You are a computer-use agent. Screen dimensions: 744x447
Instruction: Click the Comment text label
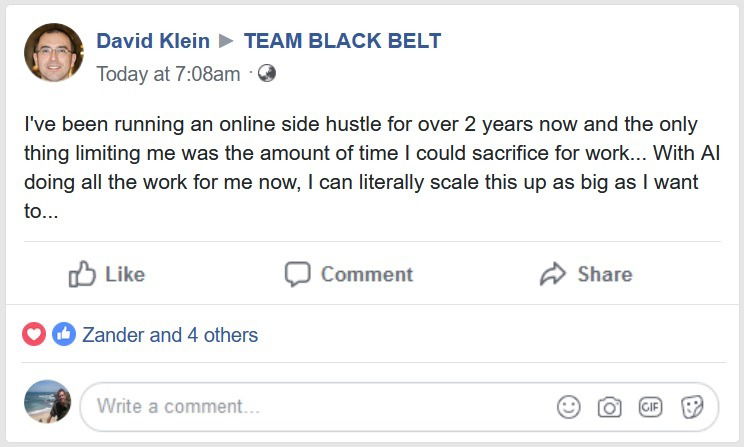pyautogui.click(x=367, y=274)
